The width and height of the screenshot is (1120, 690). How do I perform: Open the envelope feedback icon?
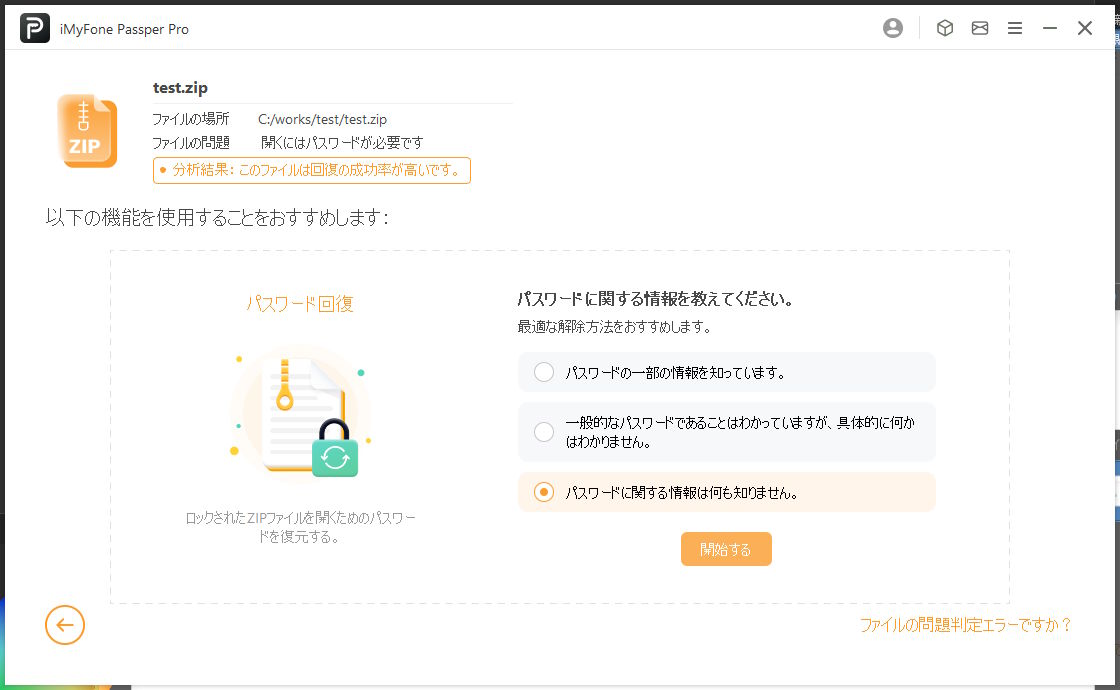tap(980, 29)
